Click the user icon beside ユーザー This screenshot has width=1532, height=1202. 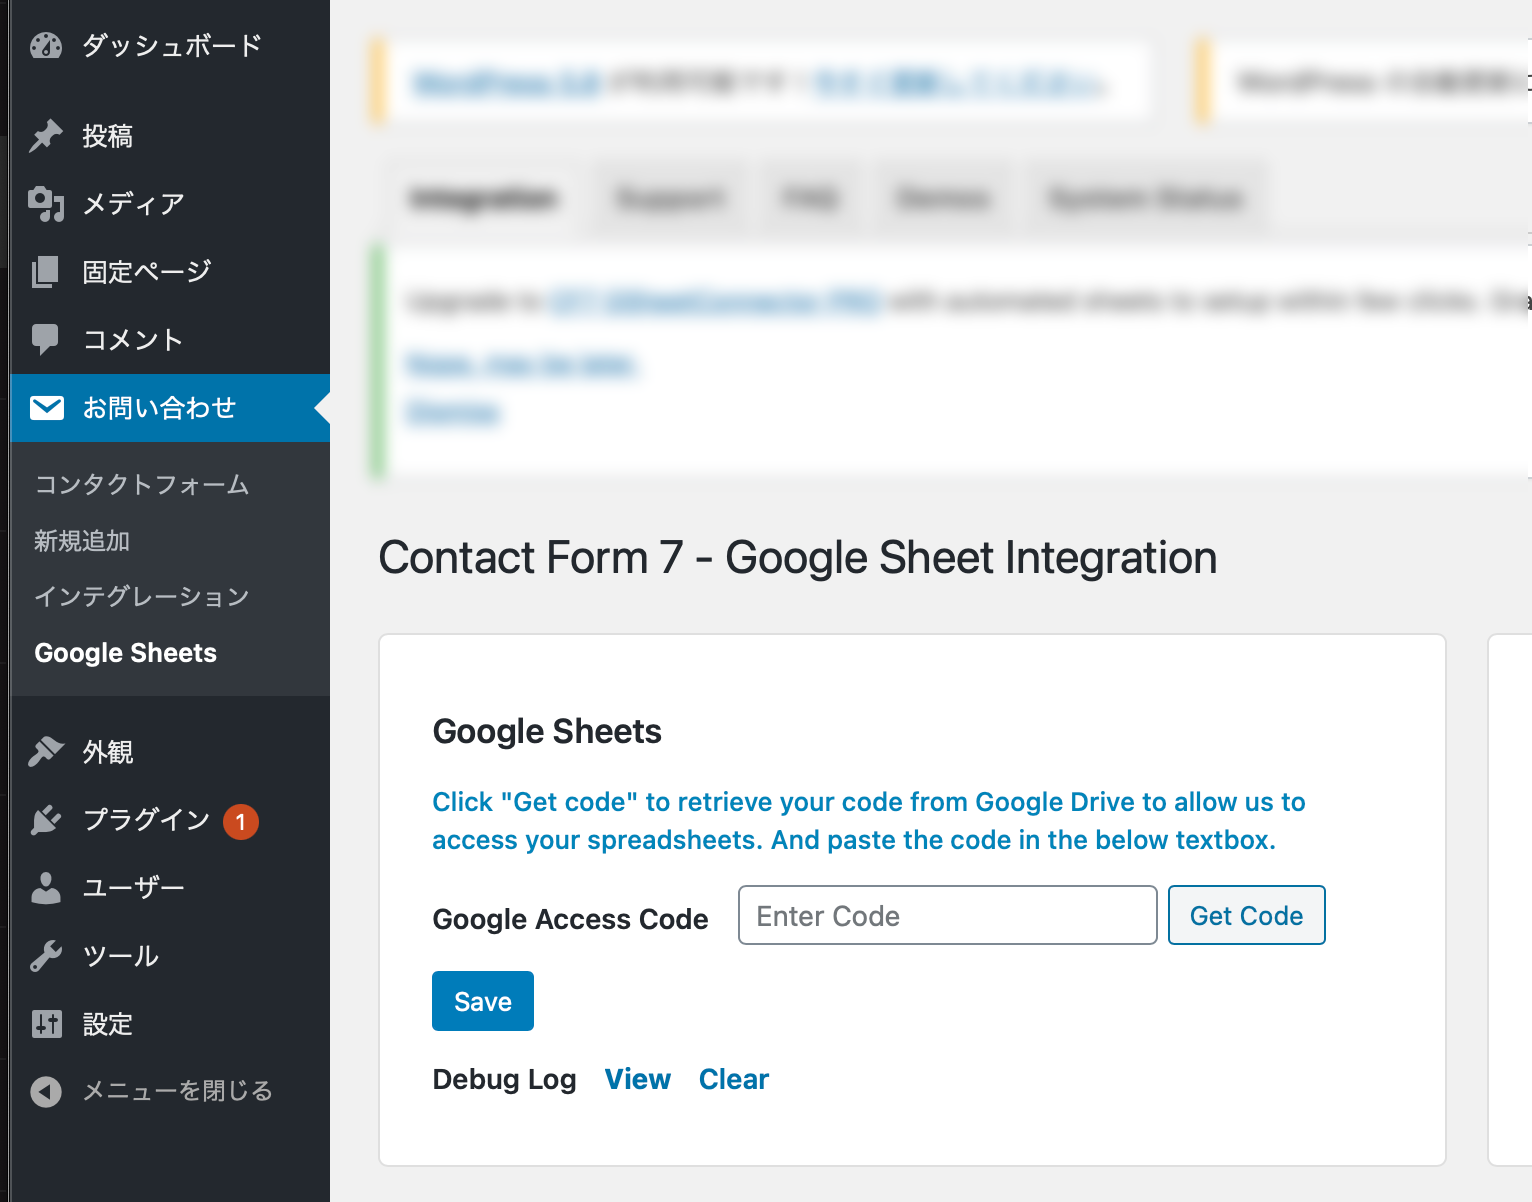[46, 888]
